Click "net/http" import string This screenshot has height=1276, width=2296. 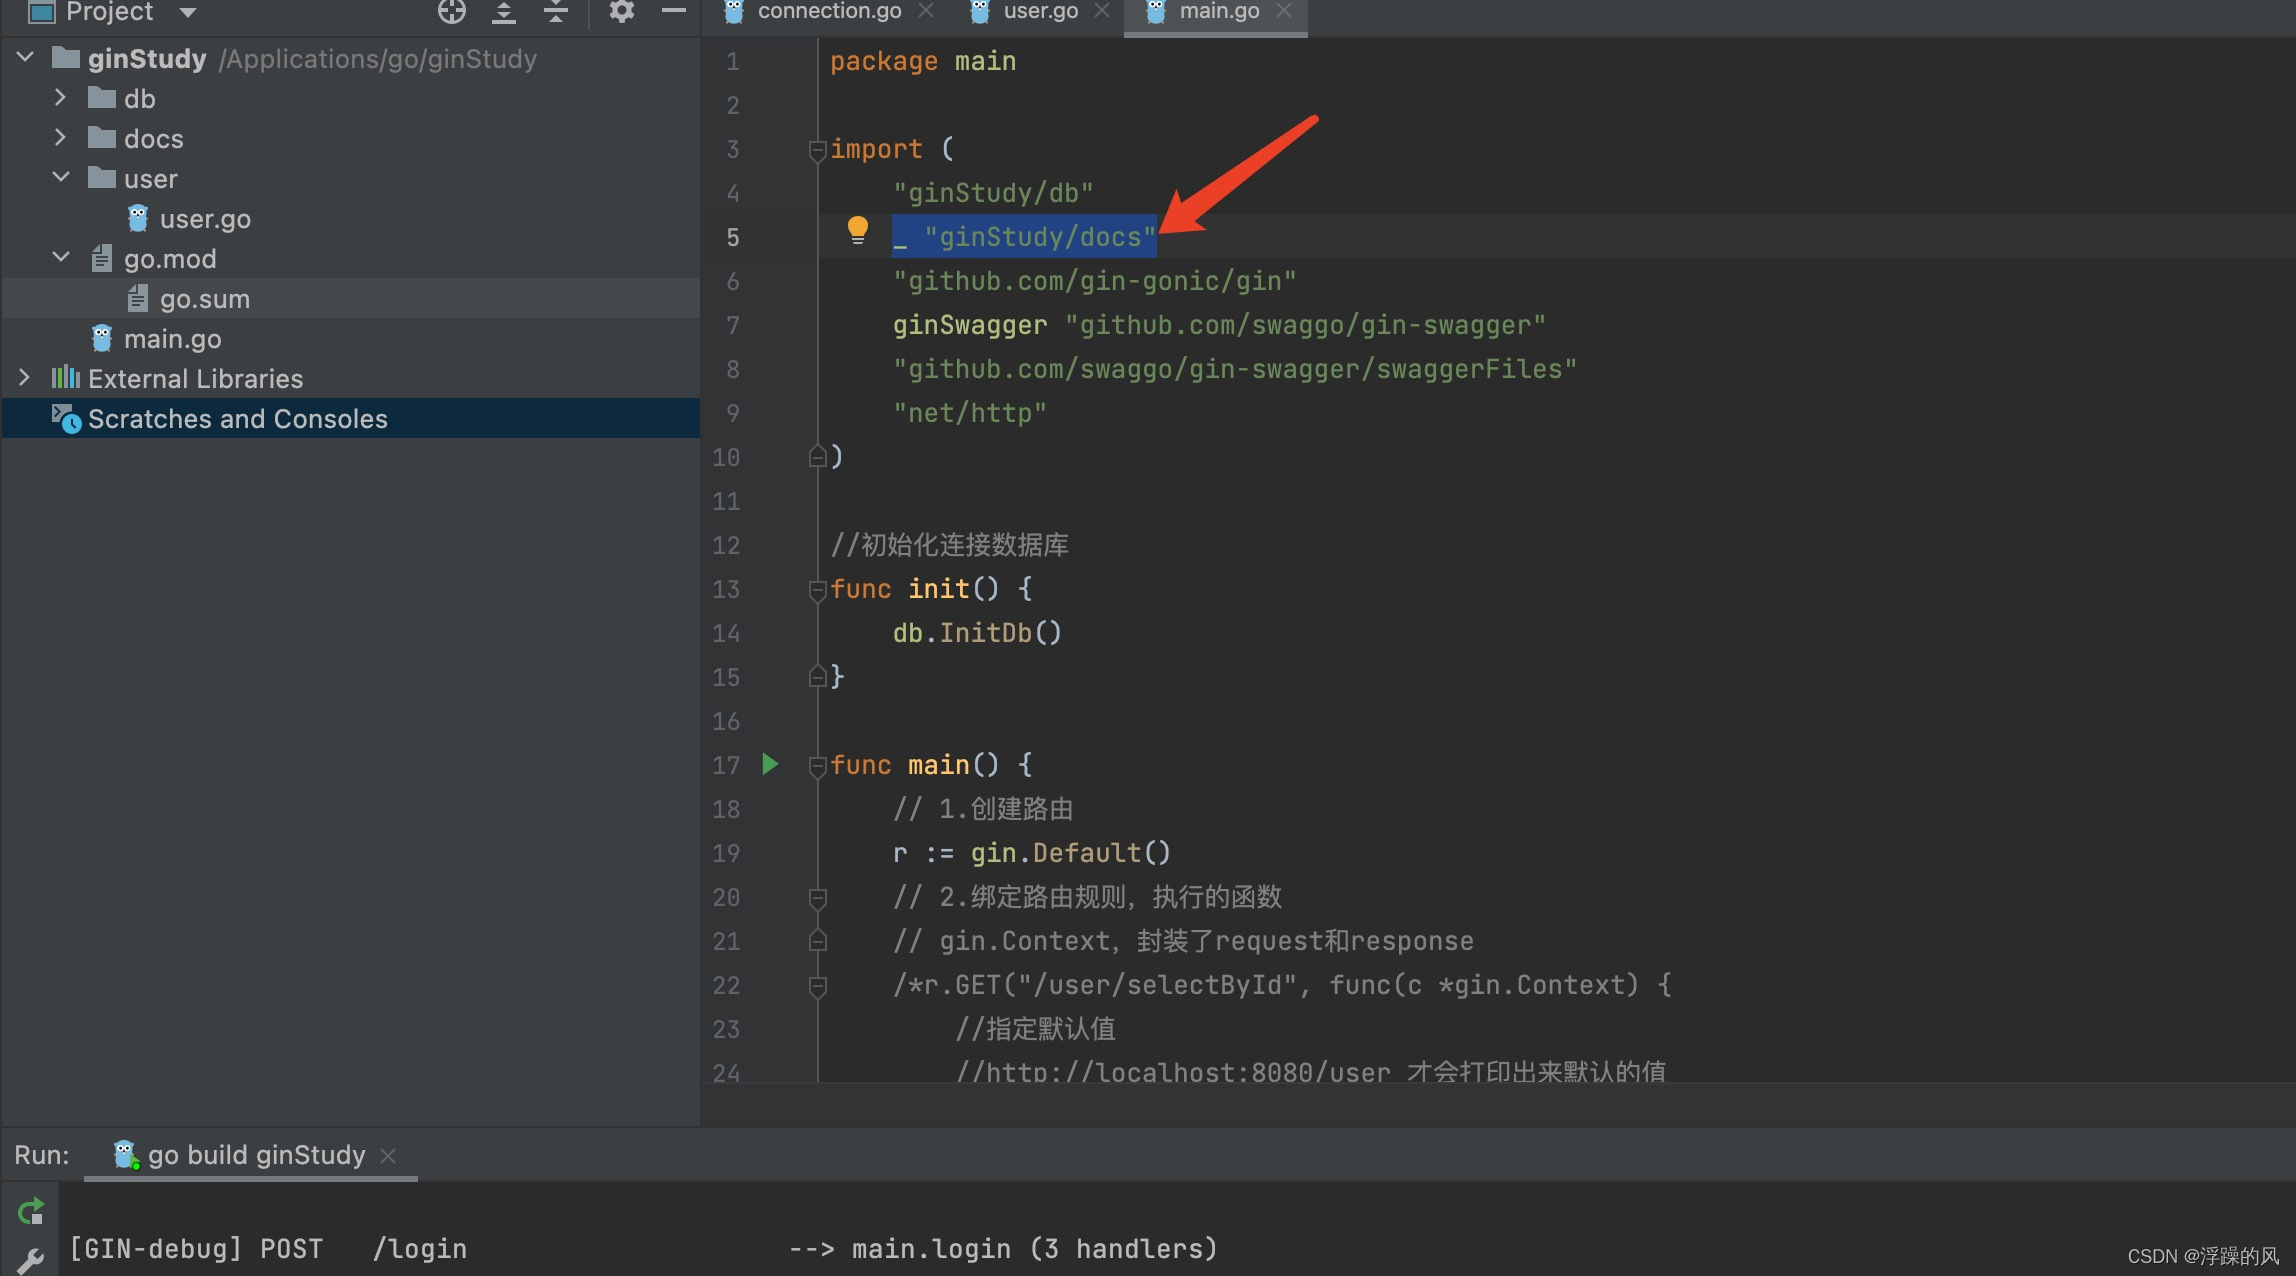click(x=970, y=413)
